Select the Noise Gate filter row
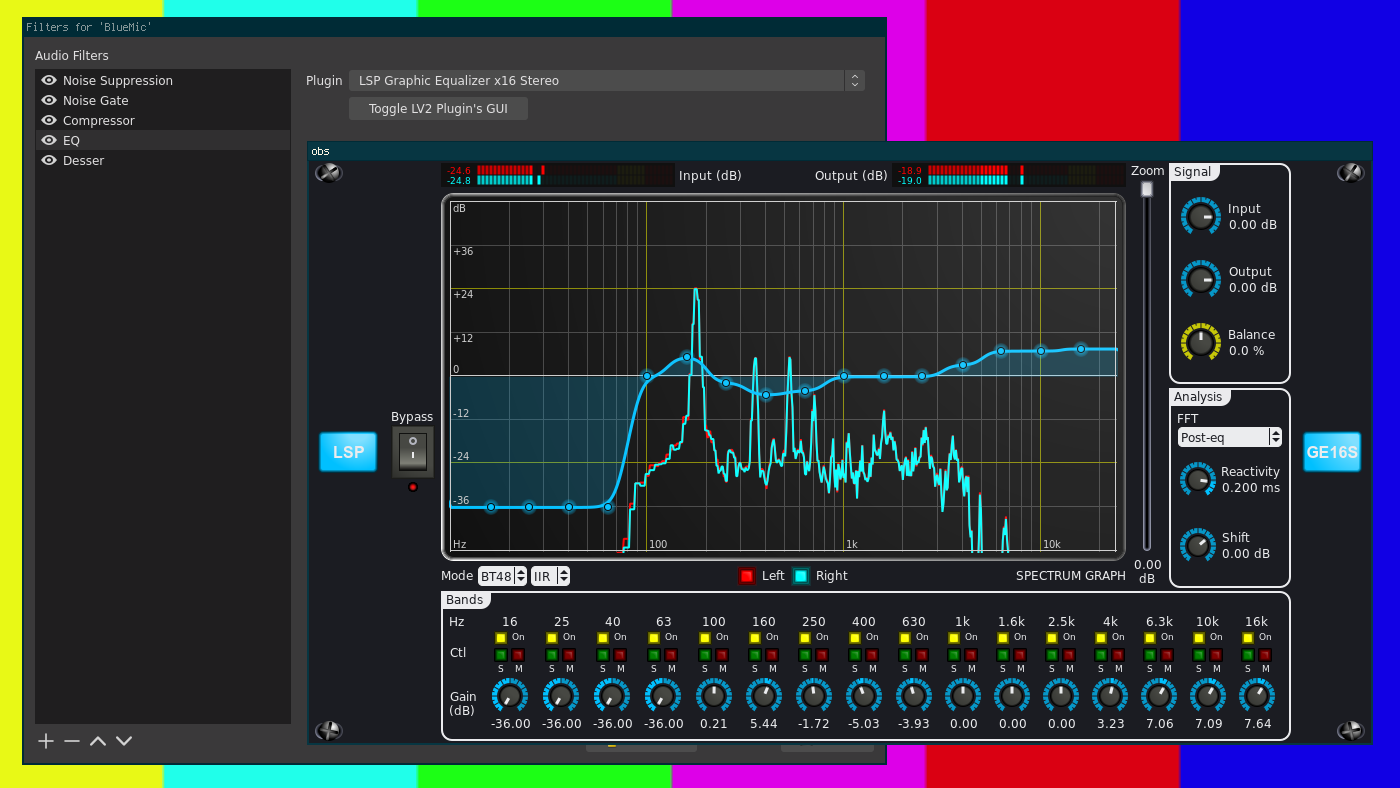This screenshot has height=788, width=1400. click(163, 100)
